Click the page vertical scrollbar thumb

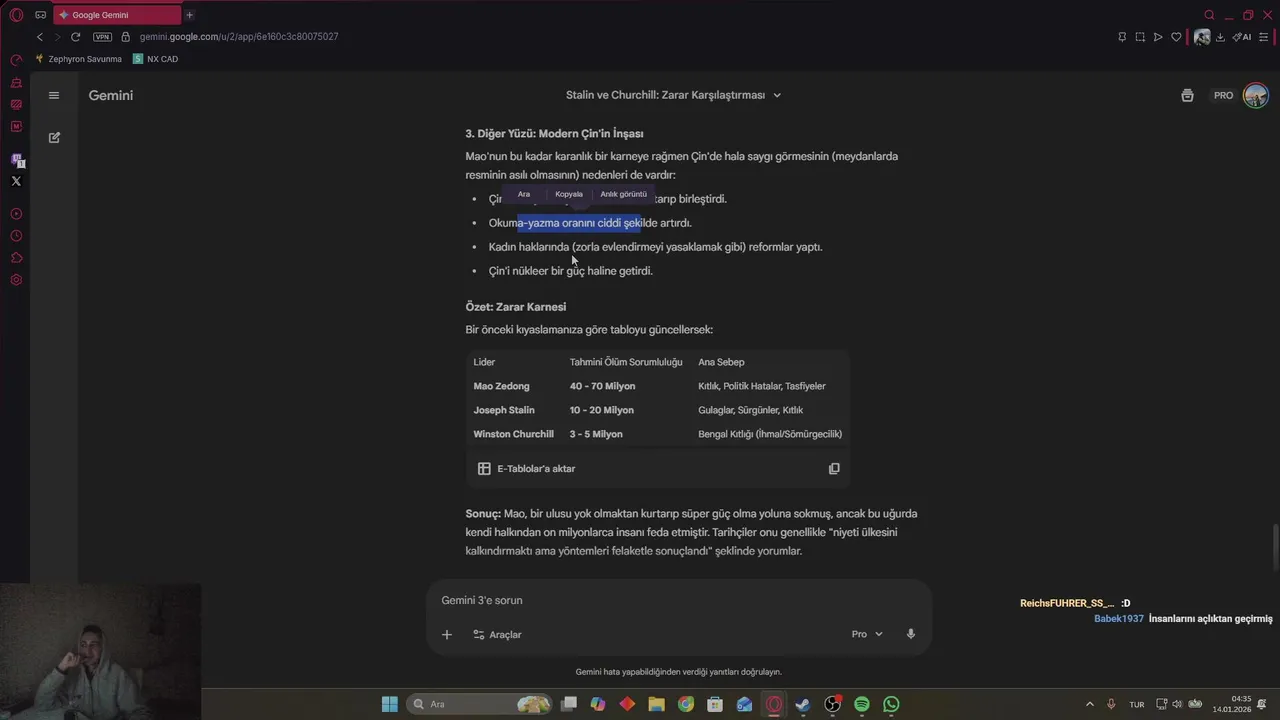tap(1275, 548)
